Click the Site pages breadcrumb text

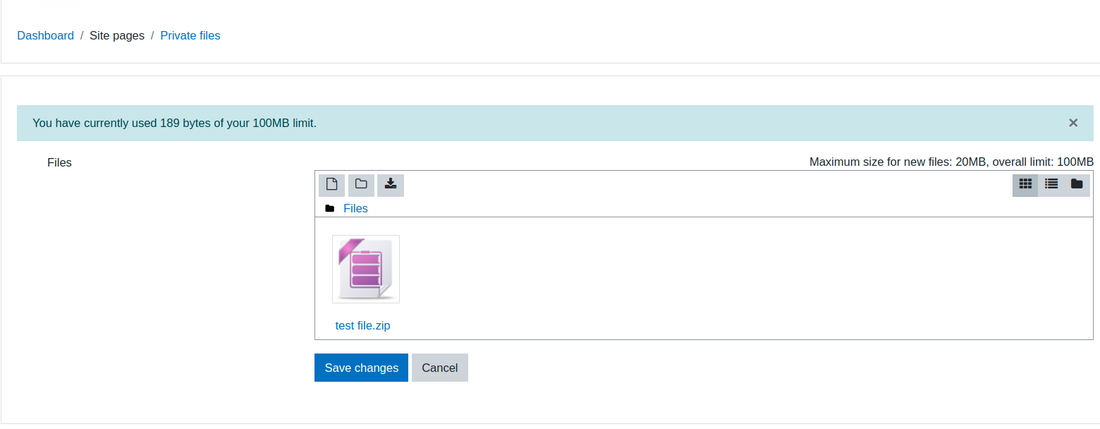tap(117, 36)
